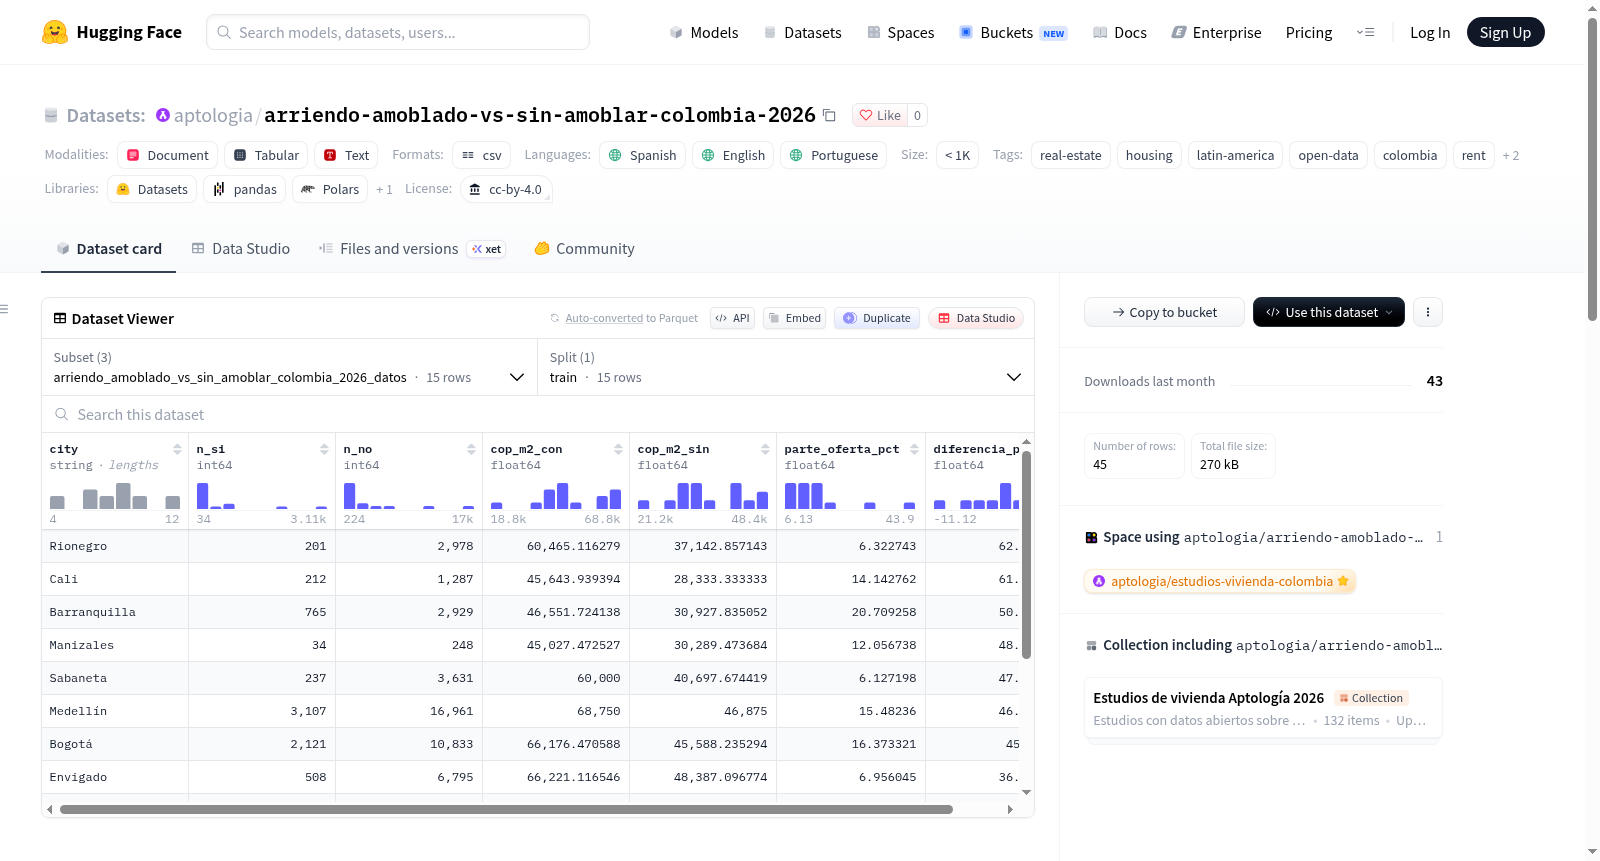Go to the Community tab
Viewport: 1600px width, 861px height.
coord(584,249)
